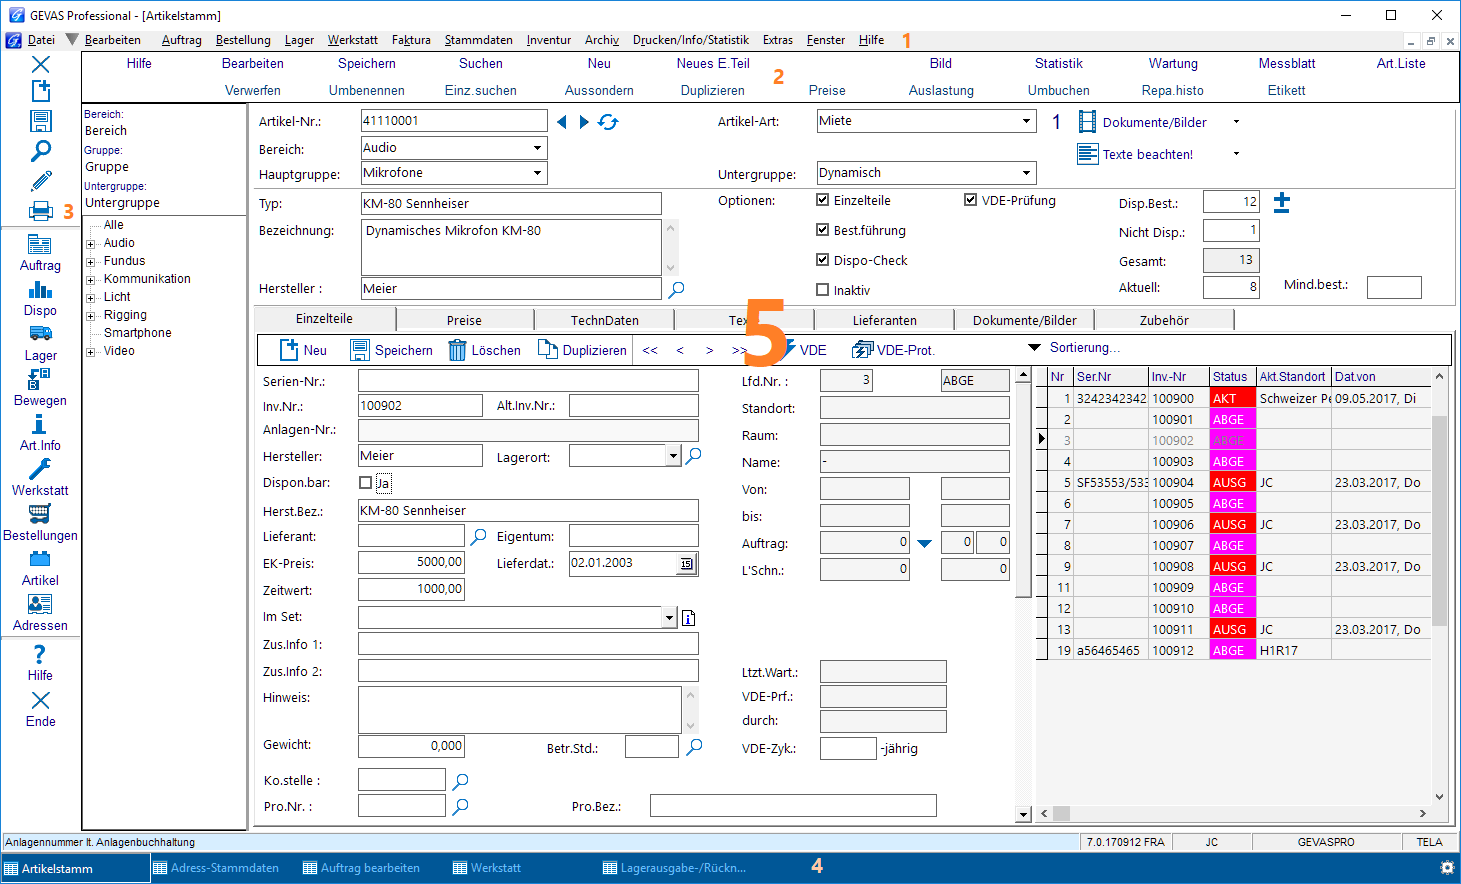The height and width of the screenshot is (884, 1461).
Task: Click the Duplizieren toolbar button
Action: pos(582,350)
